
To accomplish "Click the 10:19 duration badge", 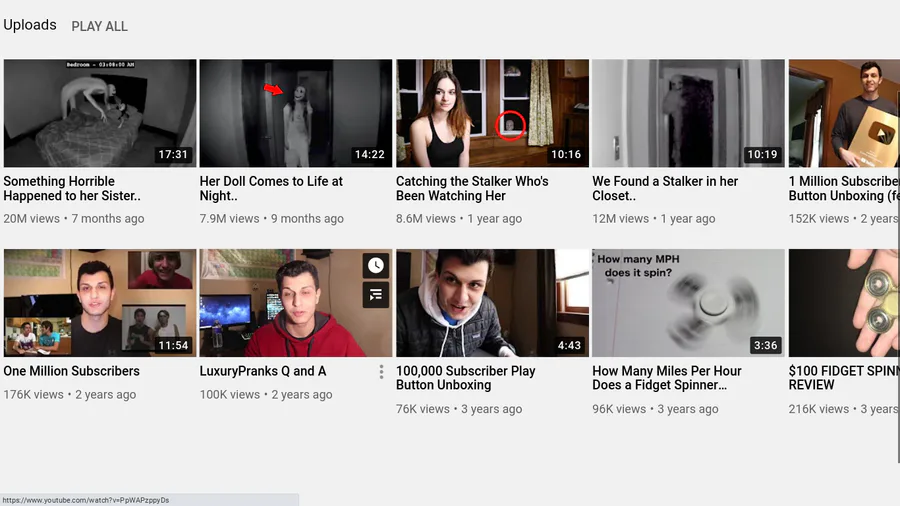I will (x=762, y=154).
